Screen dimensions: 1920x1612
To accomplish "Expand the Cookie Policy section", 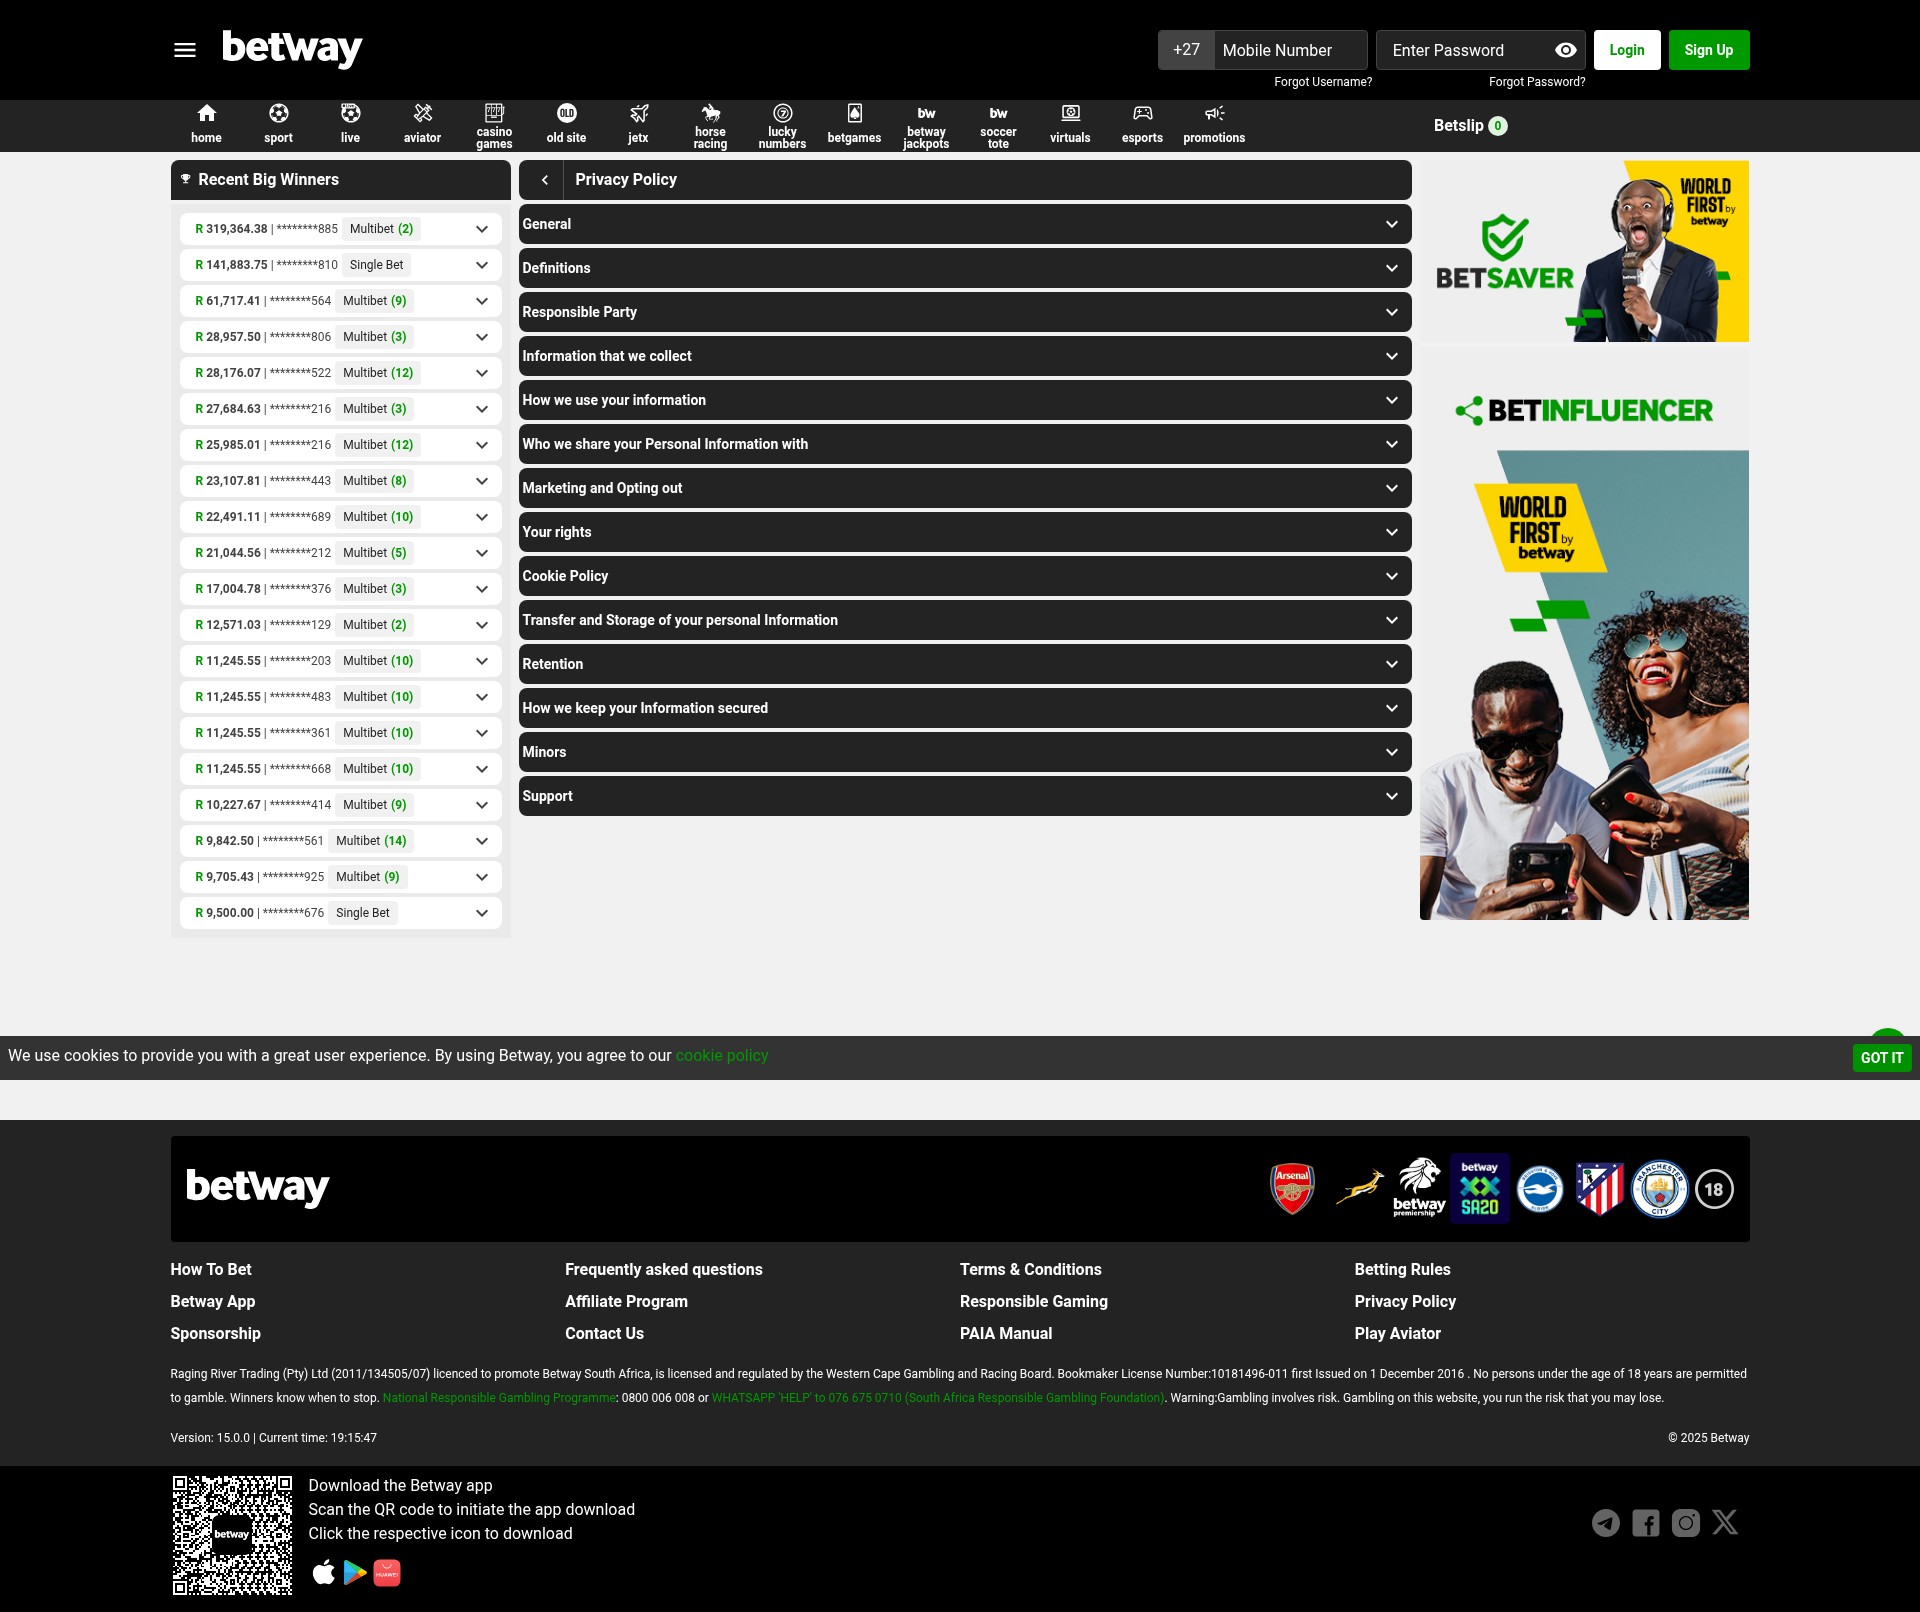I will [x=965, y=576].
